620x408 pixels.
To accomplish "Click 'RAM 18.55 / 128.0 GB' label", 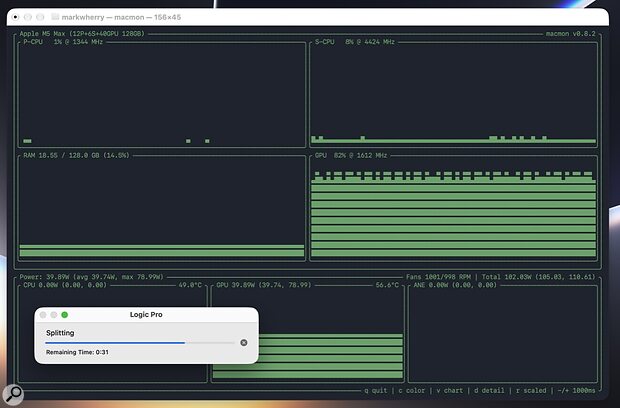I will click(76, 155).
